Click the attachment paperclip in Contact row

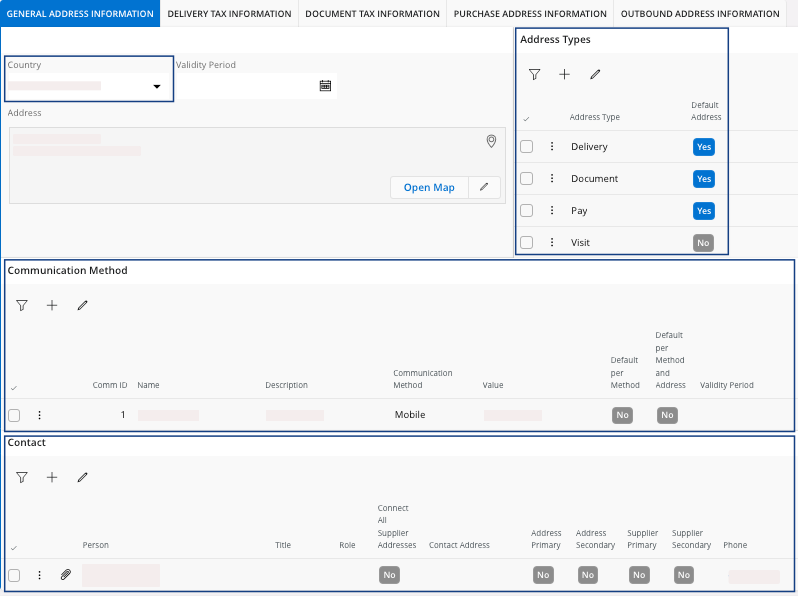66,575
